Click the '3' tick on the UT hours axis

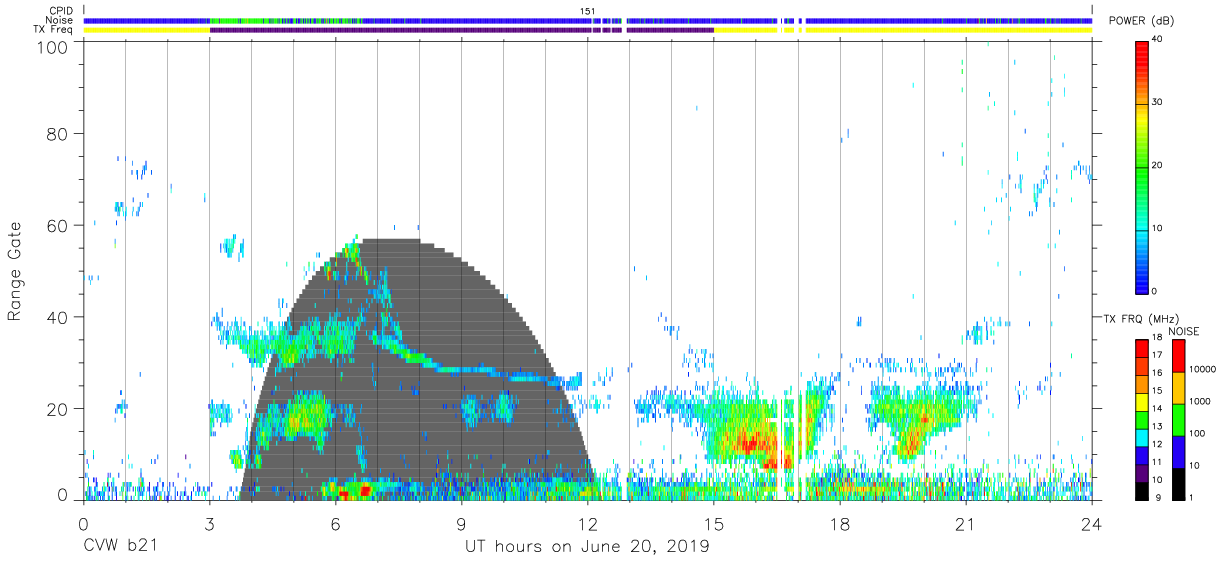(209, 522)
